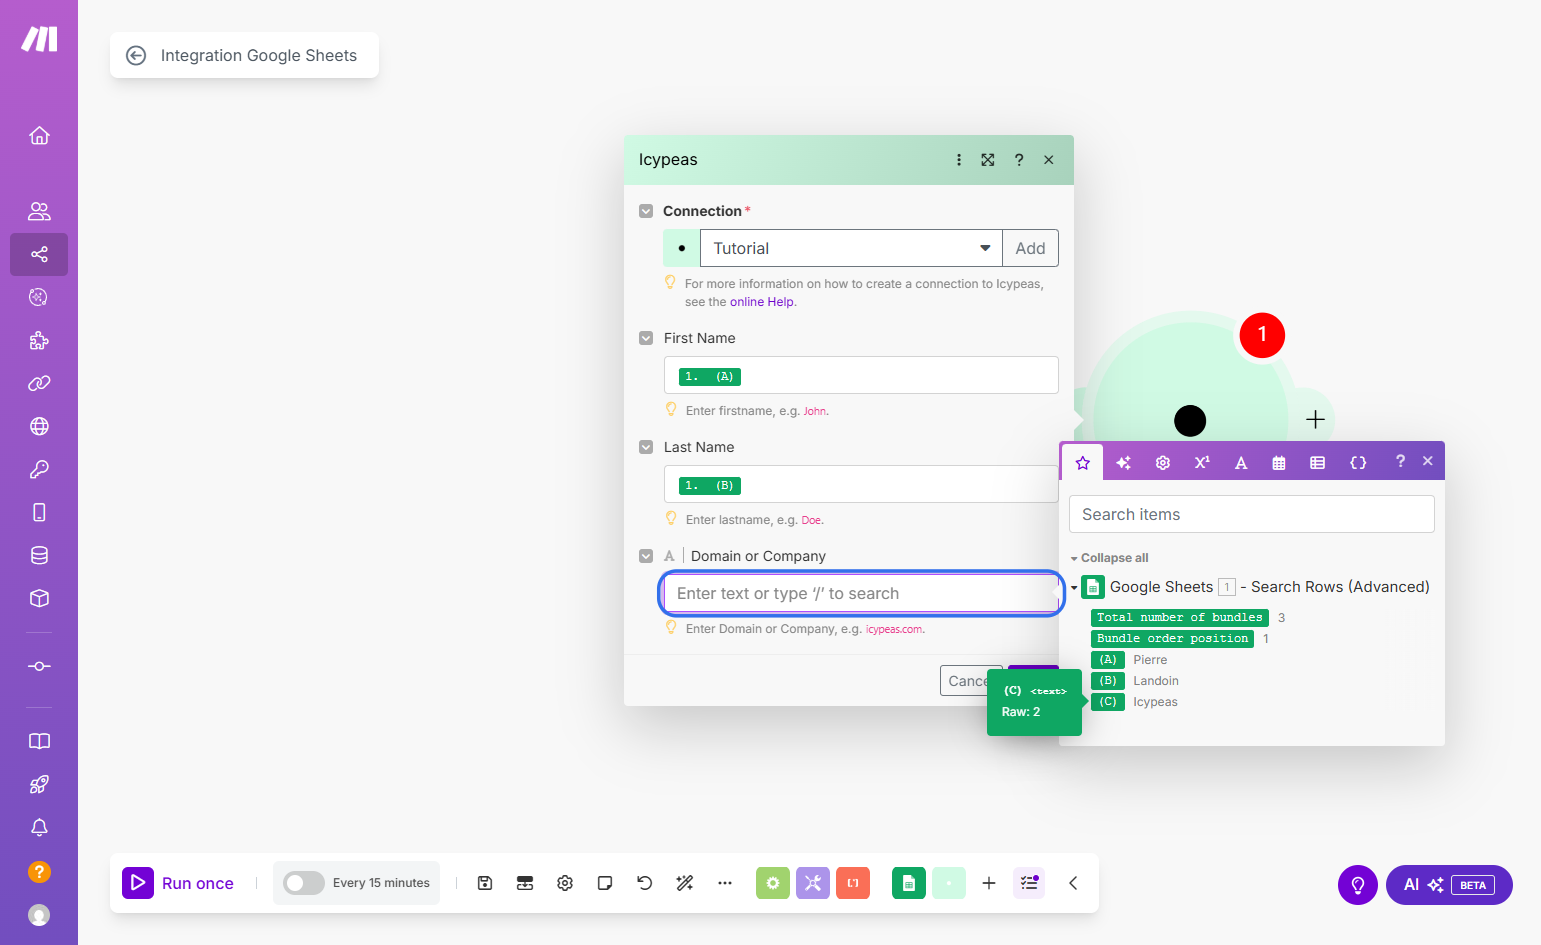
Task: Click the green Google Sheets module icon
Action: click(x=909, y=883)
